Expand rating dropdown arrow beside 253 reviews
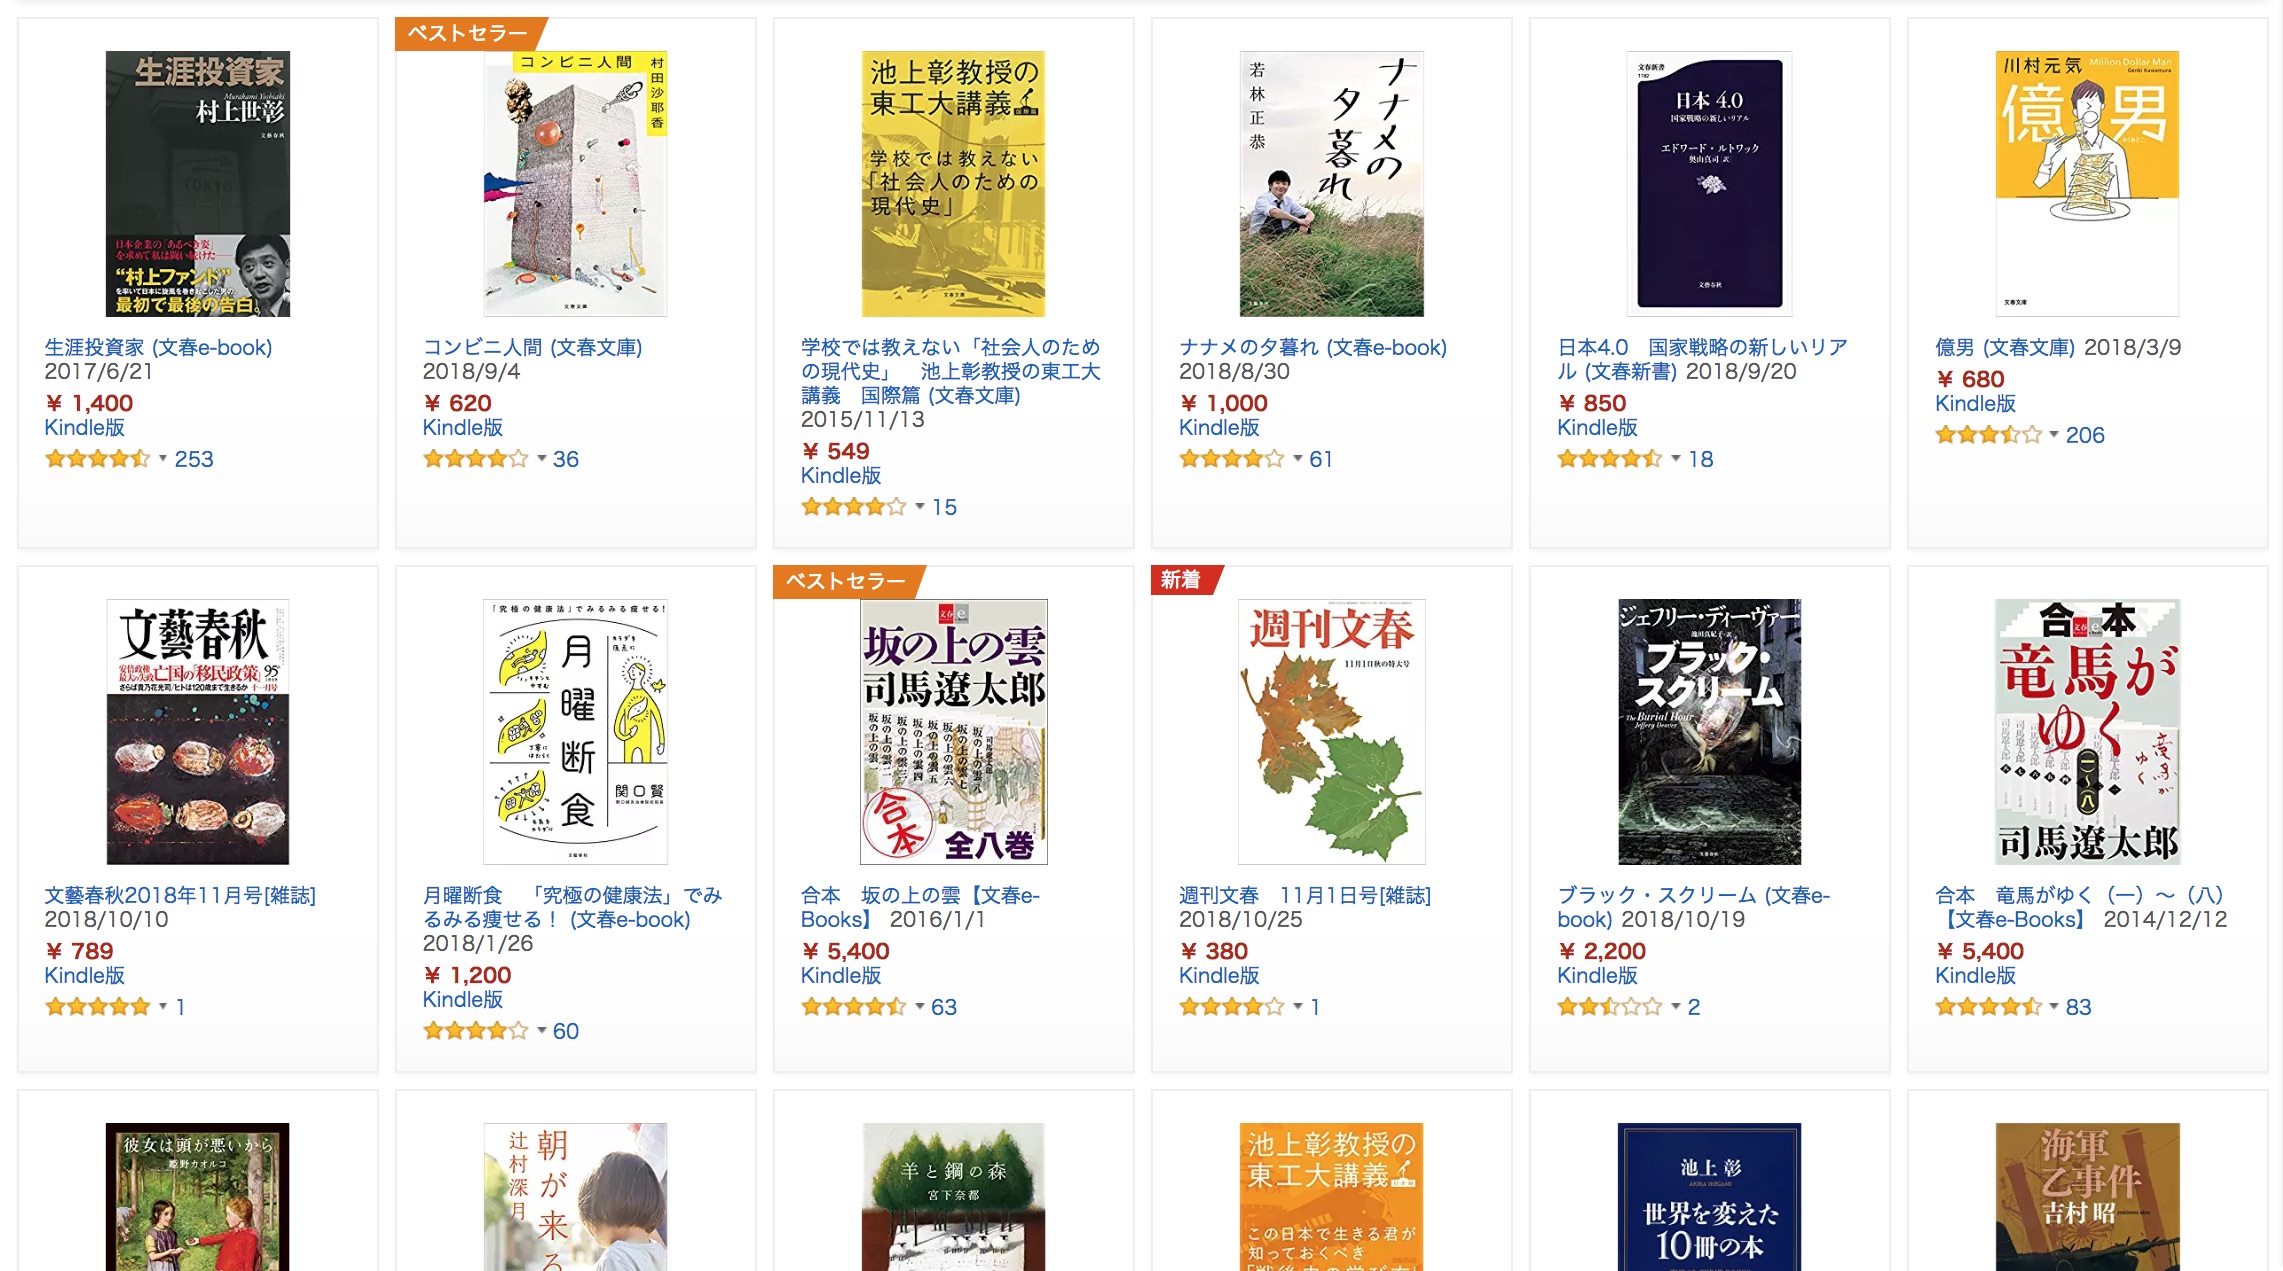Viewport: 2283px width, 1271px height. [x=162, y=459]
